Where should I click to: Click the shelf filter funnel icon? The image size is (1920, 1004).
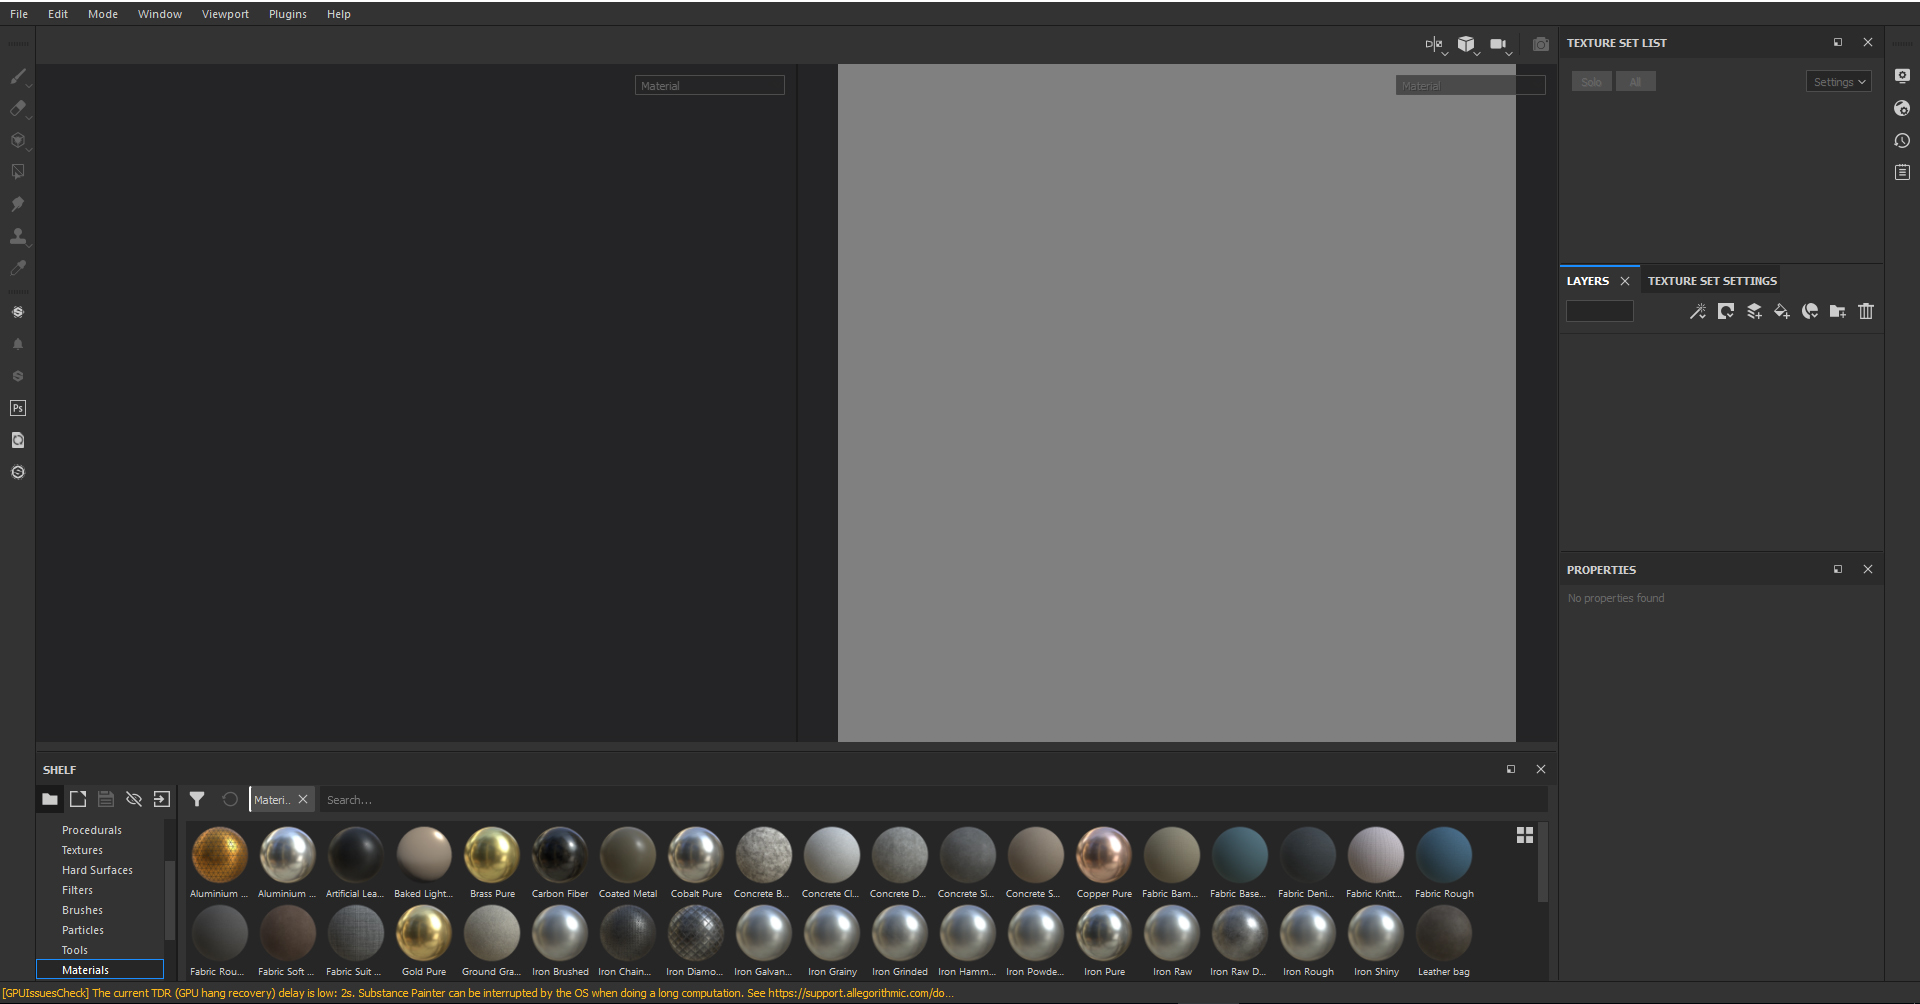click(197, 799)
